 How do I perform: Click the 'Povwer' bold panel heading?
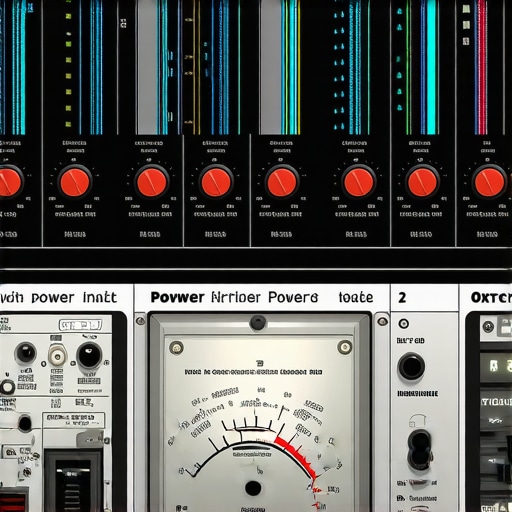pyautogui.click(x=177, y=297)
